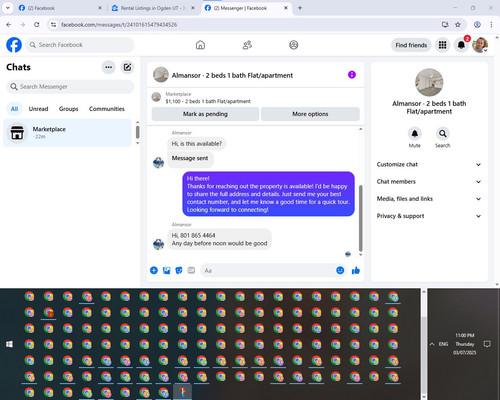
Task: Reload the page in Chrome
Action: coord(37,25)
